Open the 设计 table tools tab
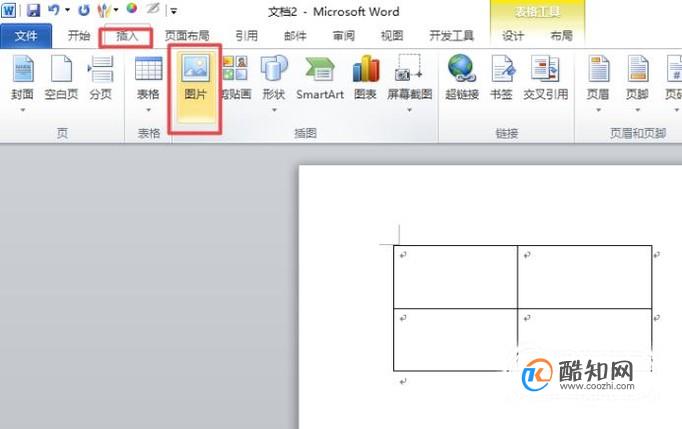Viewport: 682px width, 429px height. [x=513, y=36]
